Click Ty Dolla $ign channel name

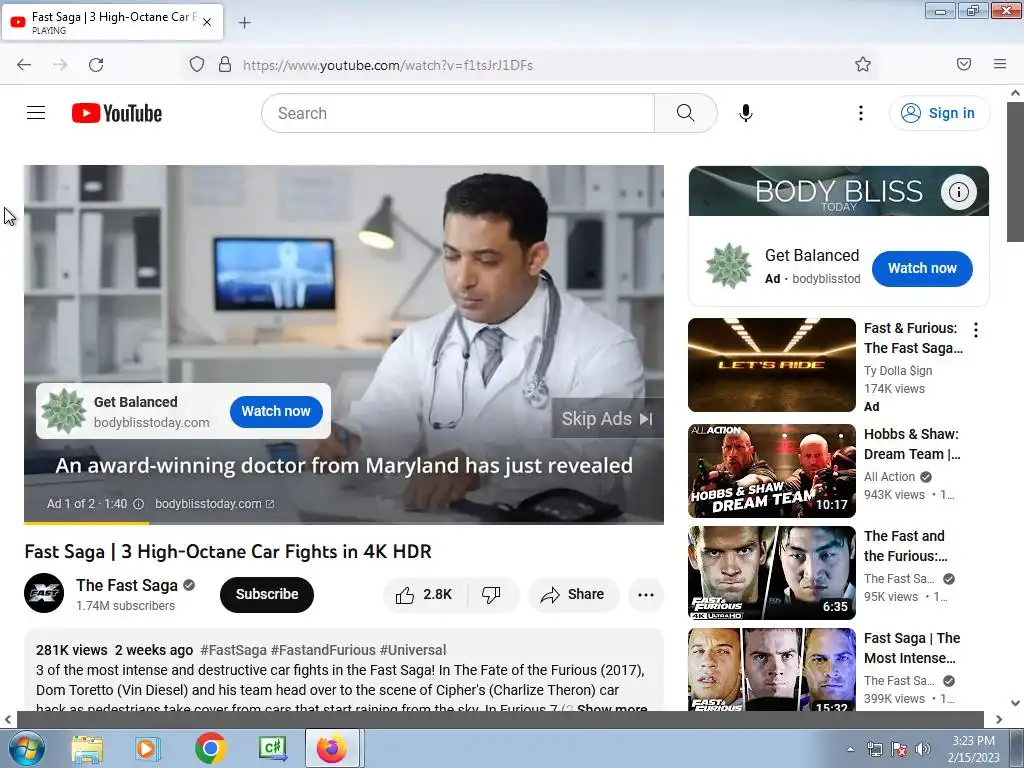[898, 371]
